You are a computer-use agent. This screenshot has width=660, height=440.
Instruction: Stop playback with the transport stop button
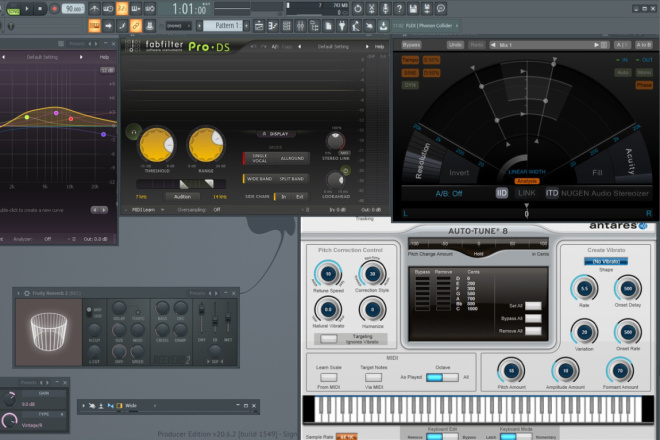(x=40, y=8)
